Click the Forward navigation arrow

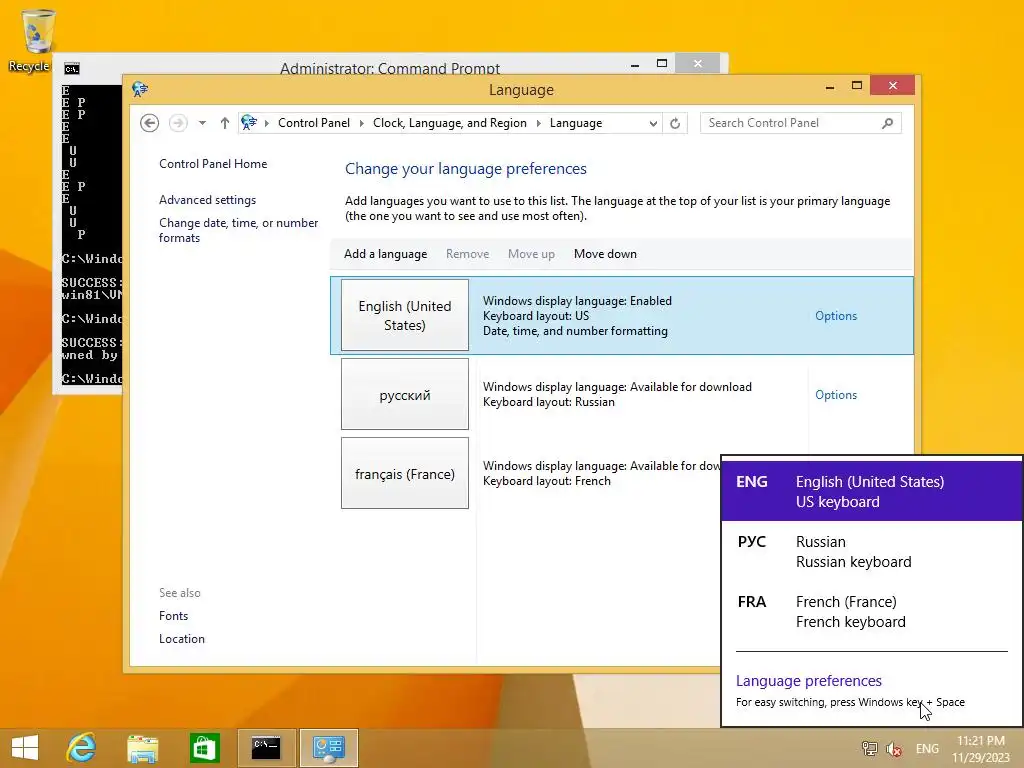pyautogui.click(x=178, y=123)
